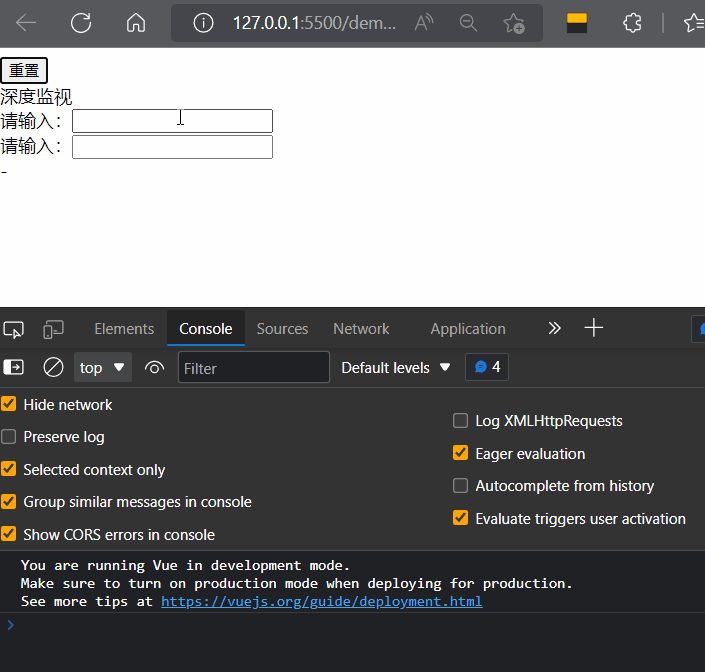The height and width of the screenshot is (672, 705).
Task: Go to browser home page icon
Action: click(x=136, y=23)
